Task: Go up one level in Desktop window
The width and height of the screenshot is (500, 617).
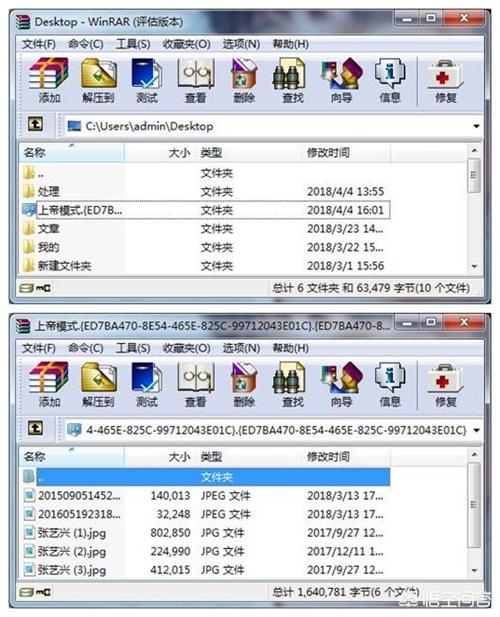Action: point(35,125)
